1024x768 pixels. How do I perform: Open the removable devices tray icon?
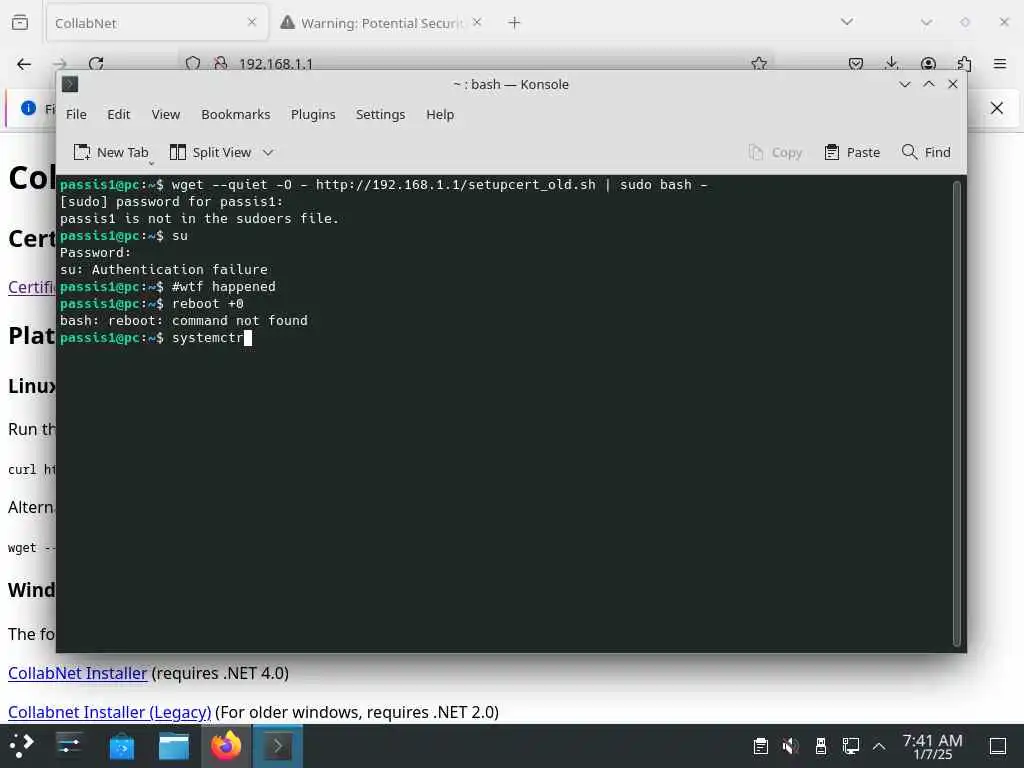click(821, 746)
